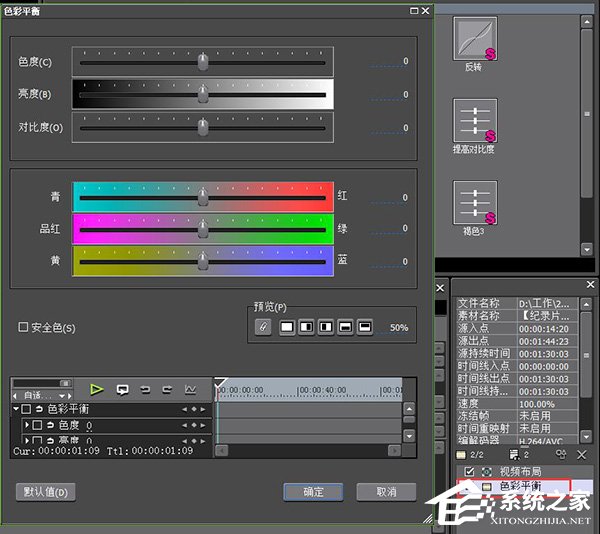Click the graph curve icon in keyframe toolbar
Image resolution: width=600 pixels, height=534 pixels.
(x=191, y=389)
